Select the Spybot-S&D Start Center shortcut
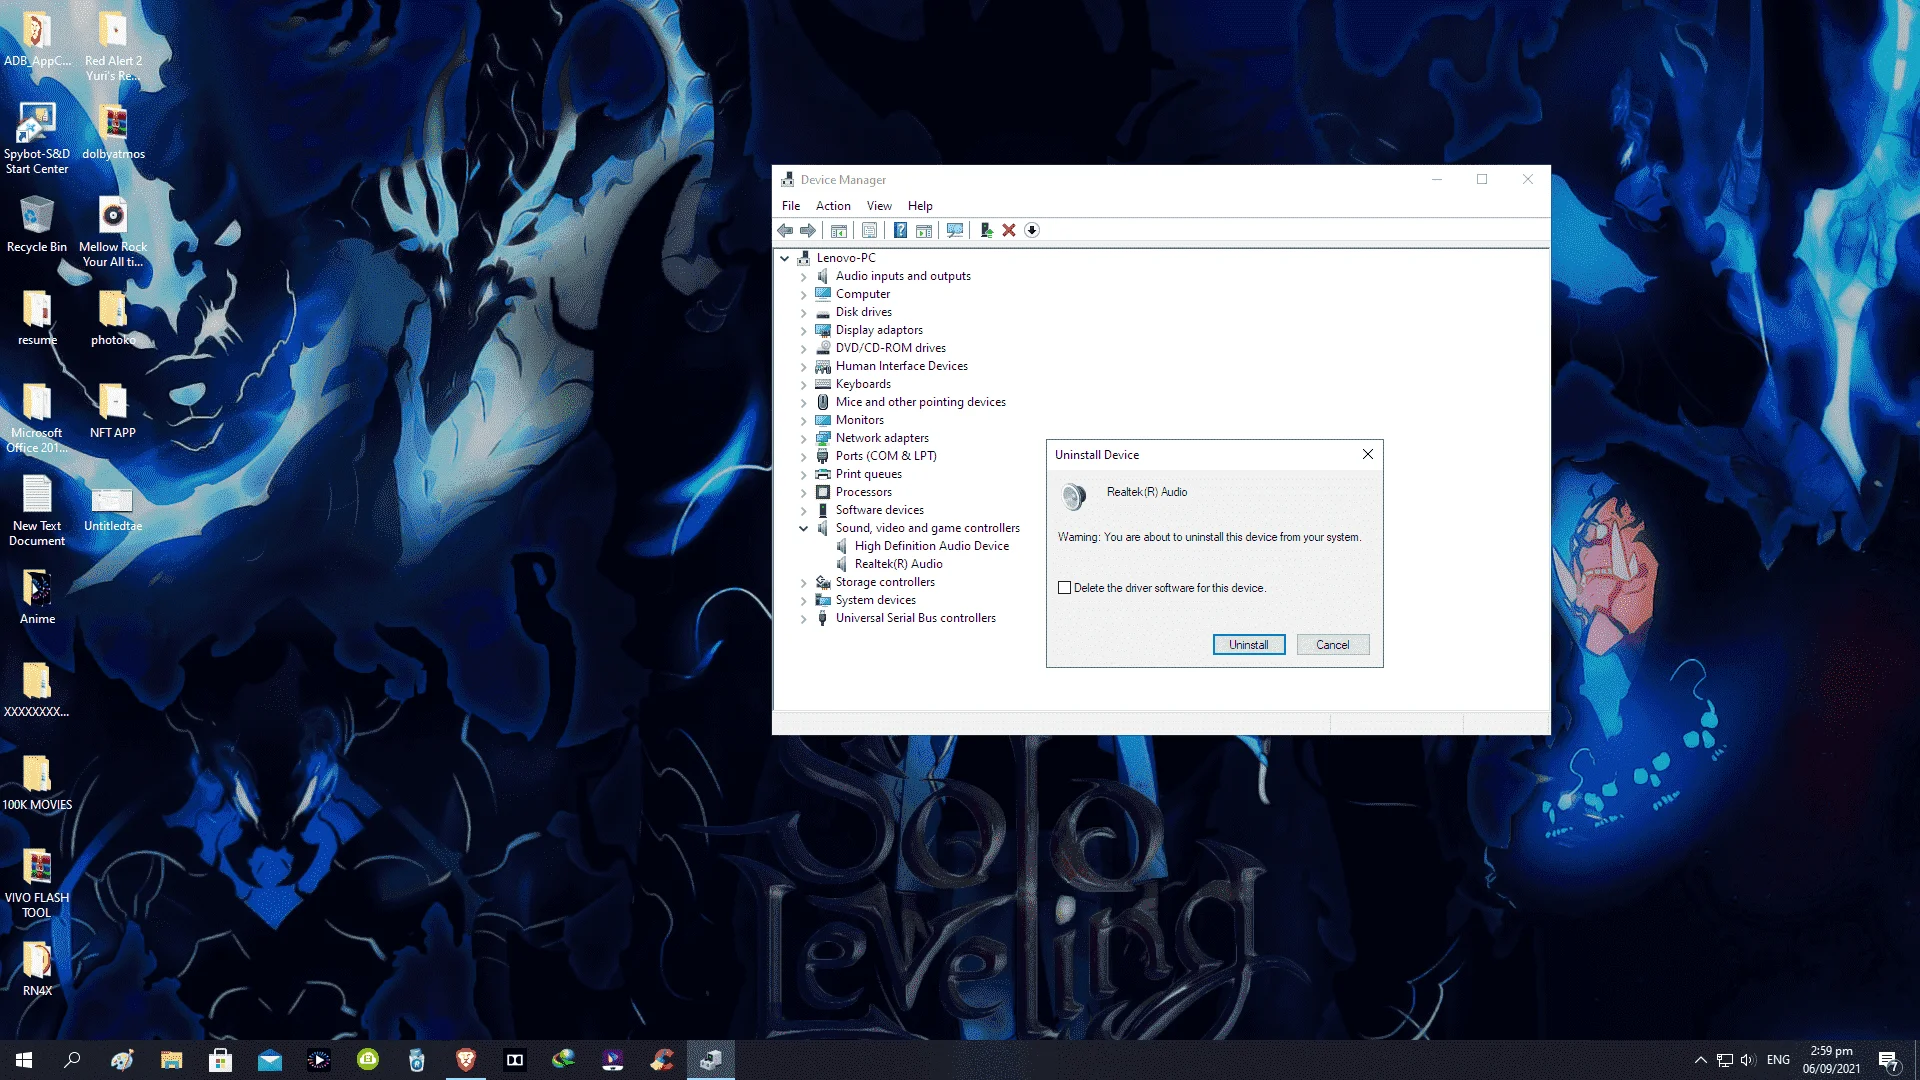The image size is (1920, 1080). point(37,139)
